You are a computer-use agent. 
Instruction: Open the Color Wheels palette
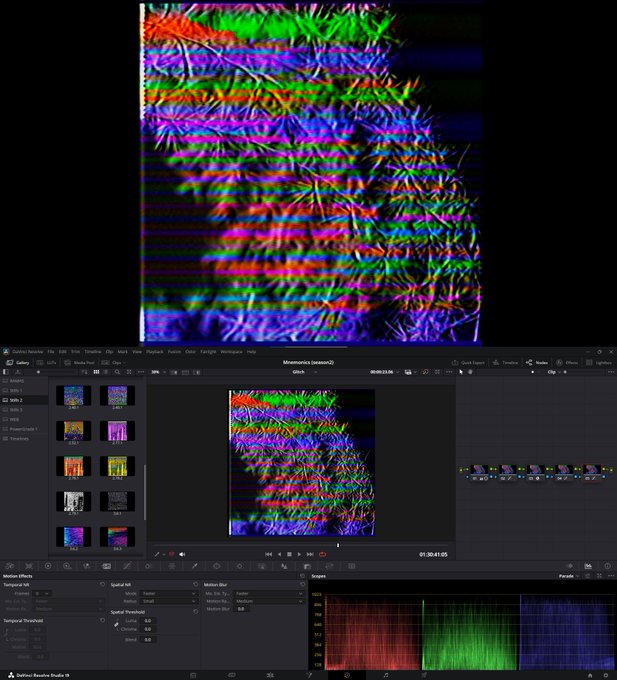(48, 566)
